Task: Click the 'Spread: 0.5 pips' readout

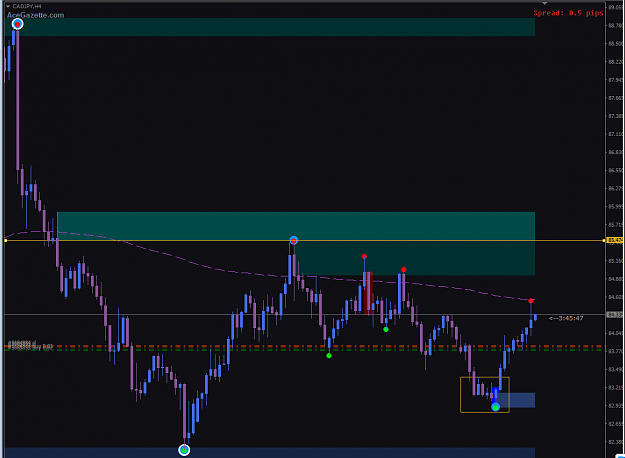Action: click(568, 13)
